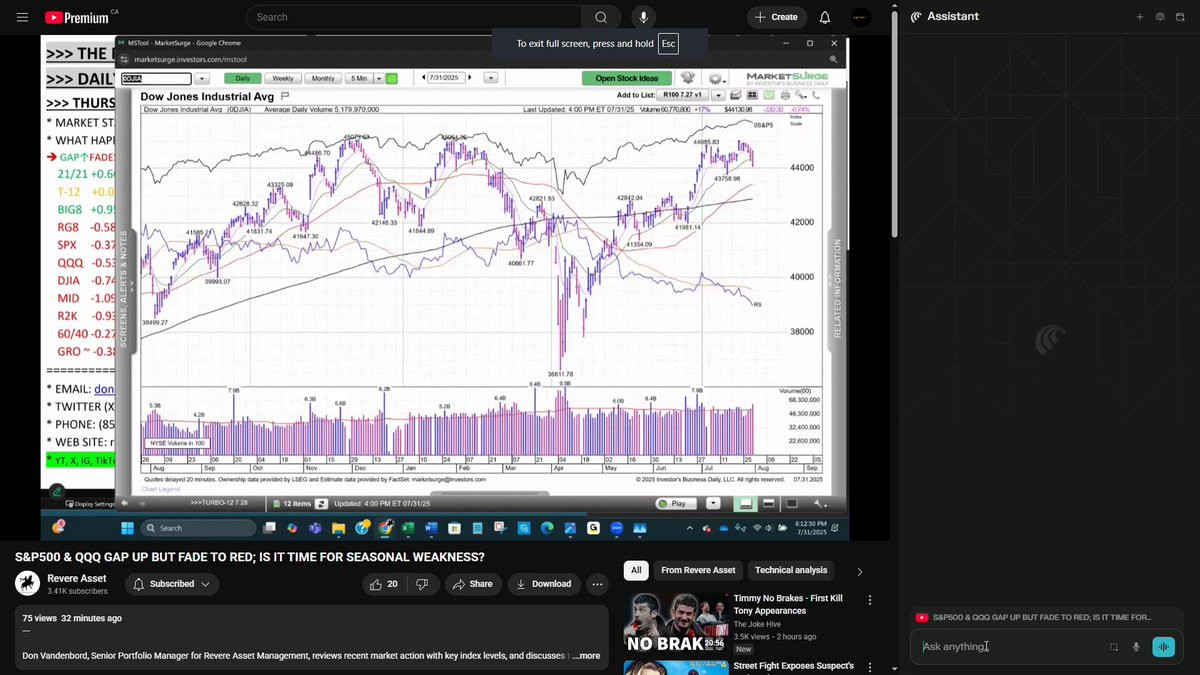
Task: Open the Assistant settings icon in panel header
Action: [1160, 17]
